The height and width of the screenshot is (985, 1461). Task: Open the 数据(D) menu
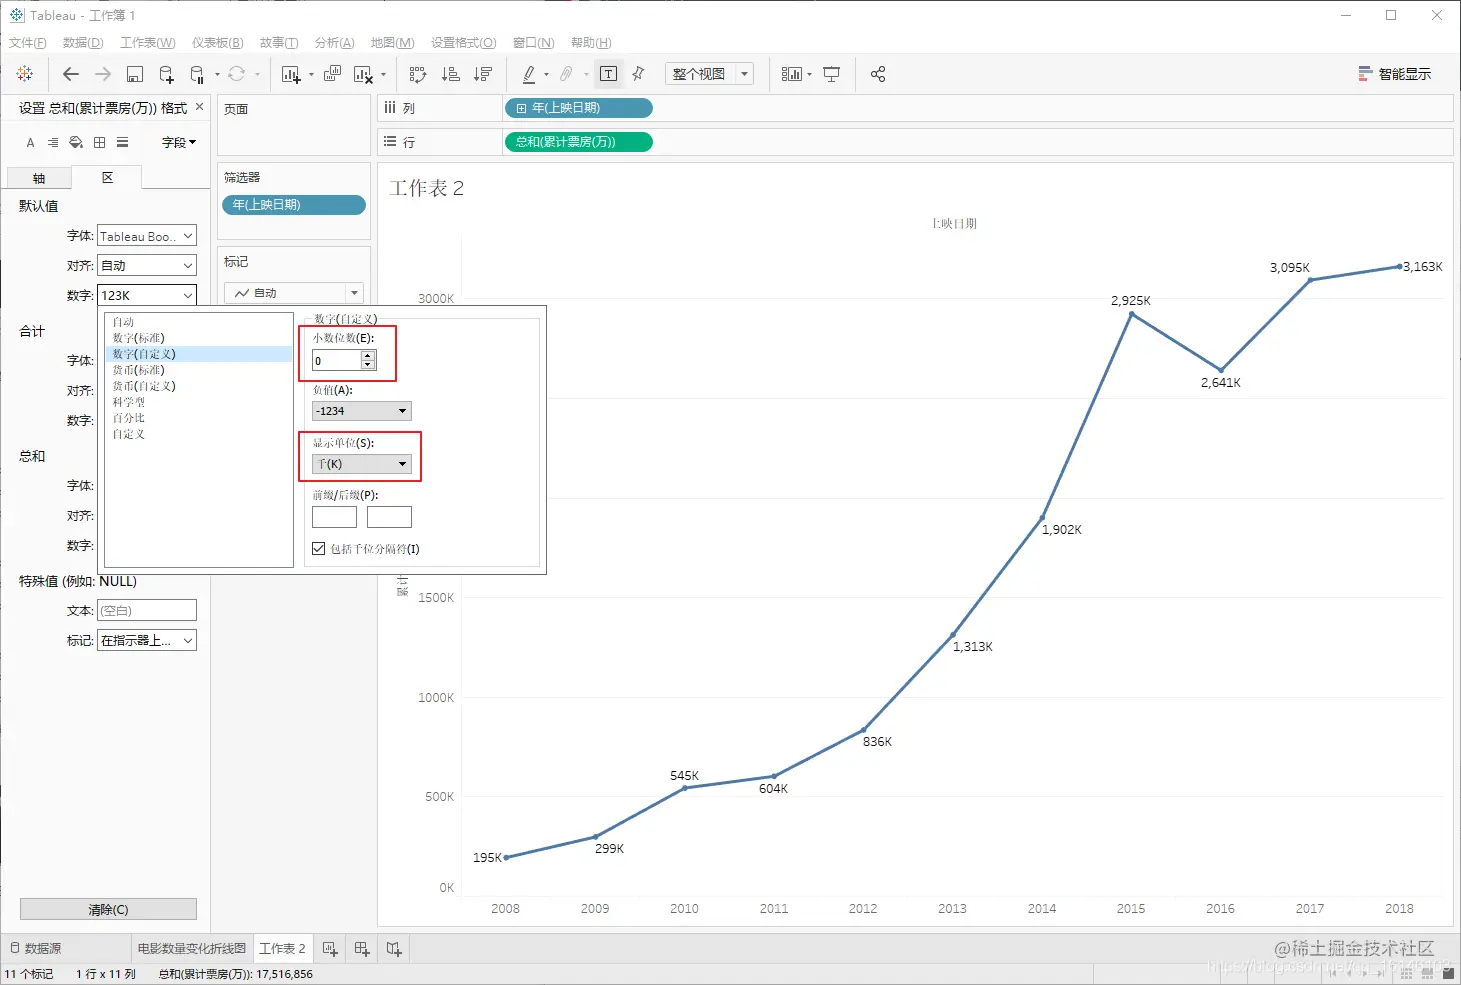(83, 43)
